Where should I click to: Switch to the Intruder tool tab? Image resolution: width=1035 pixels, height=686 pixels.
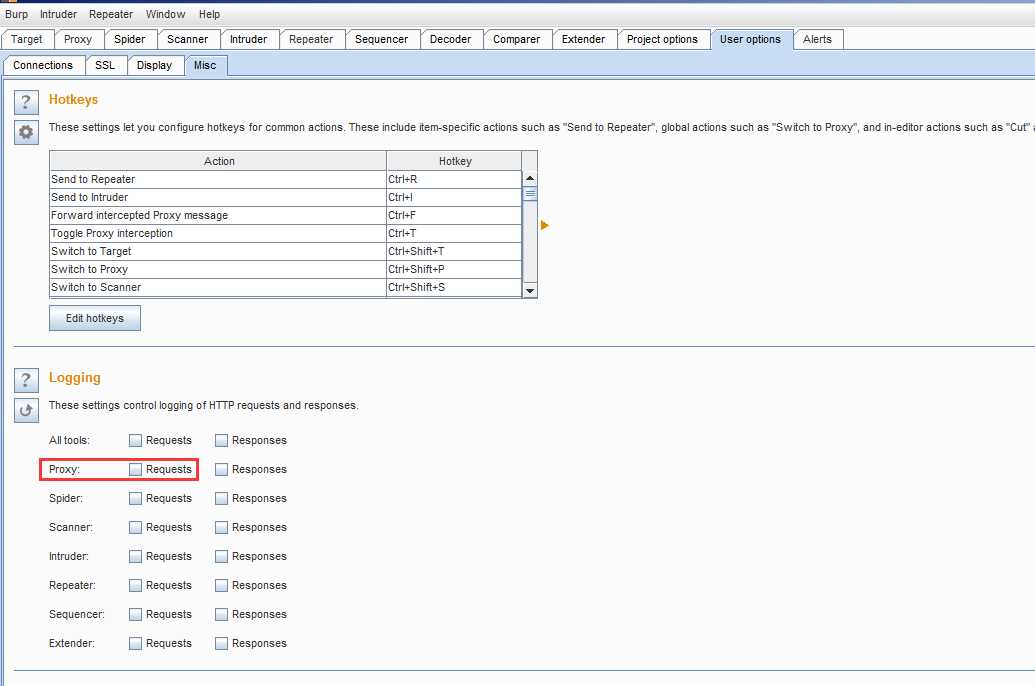click(248, 40)
